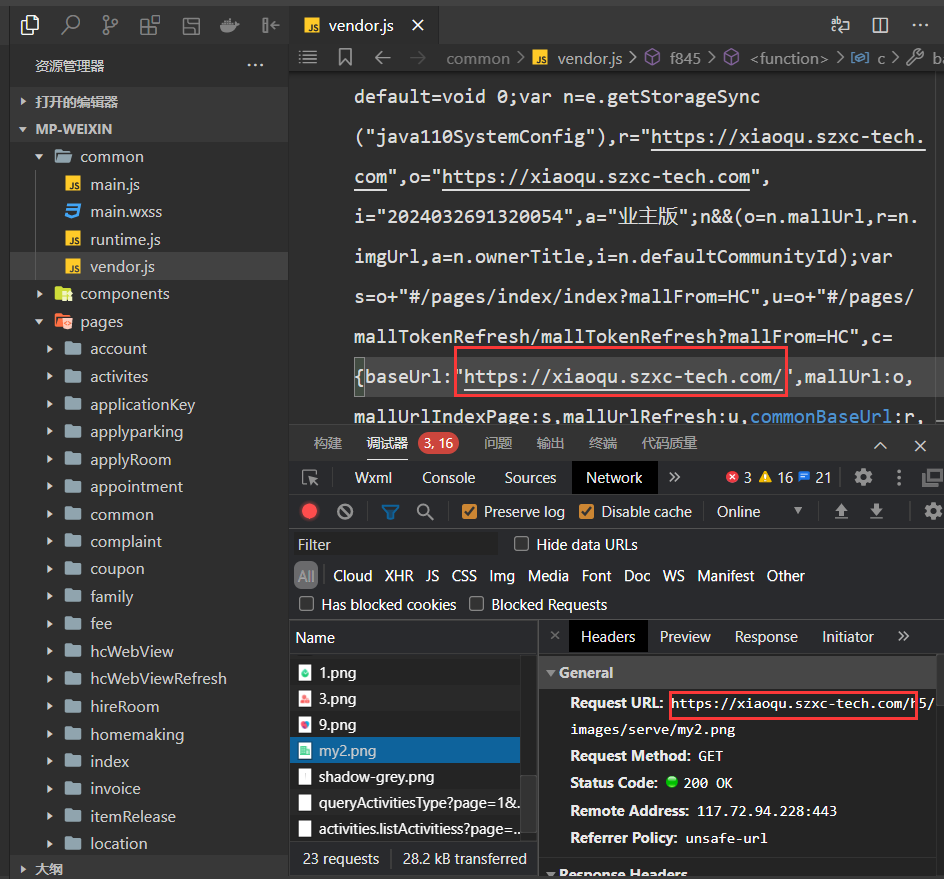The width and height of the screenshot is (944, 879).
Task: Switch to the 问题 panel tab
Action: pos(498,444)
